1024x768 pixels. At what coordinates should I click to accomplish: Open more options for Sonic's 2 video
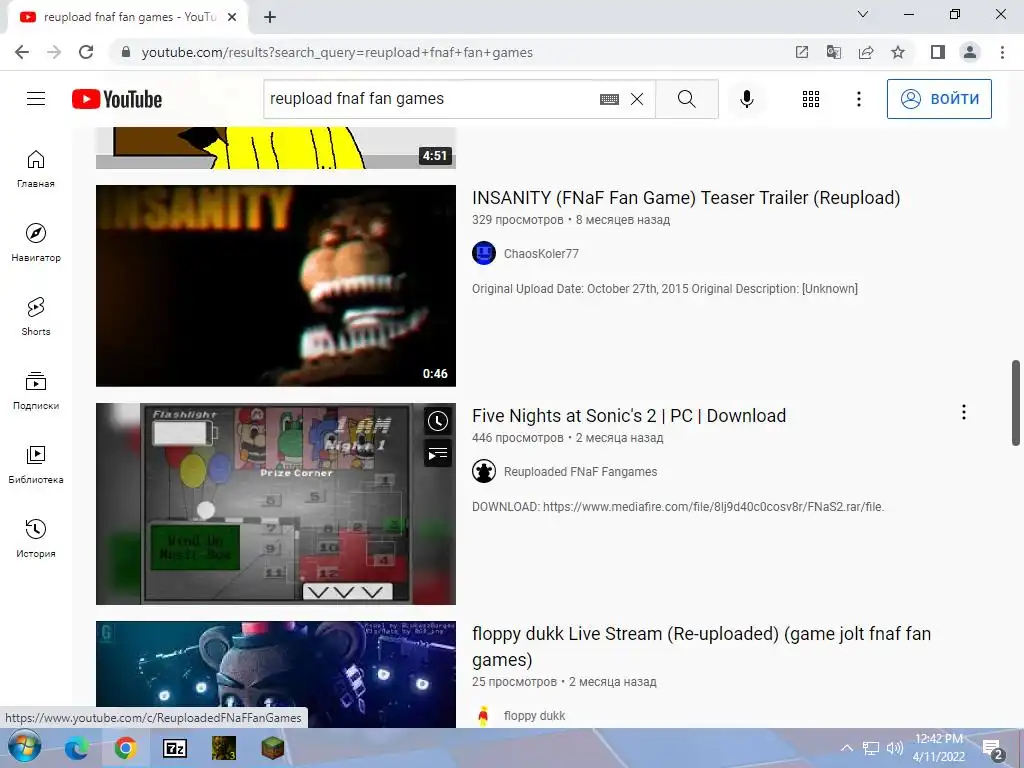(x=963, y=412)
